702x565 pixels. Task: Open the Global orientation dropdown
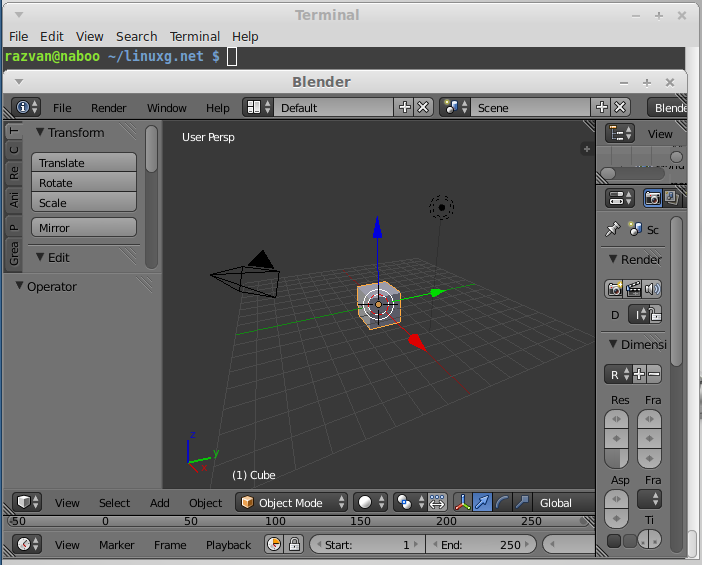(x=562, y=502)
